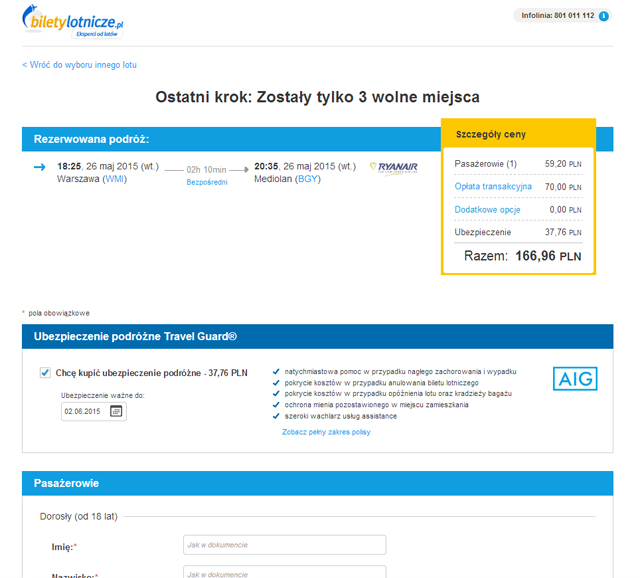Click the AIG logo
Image resolution: width=640 pixels, height=578 pixels.
(x=574, y=378)
